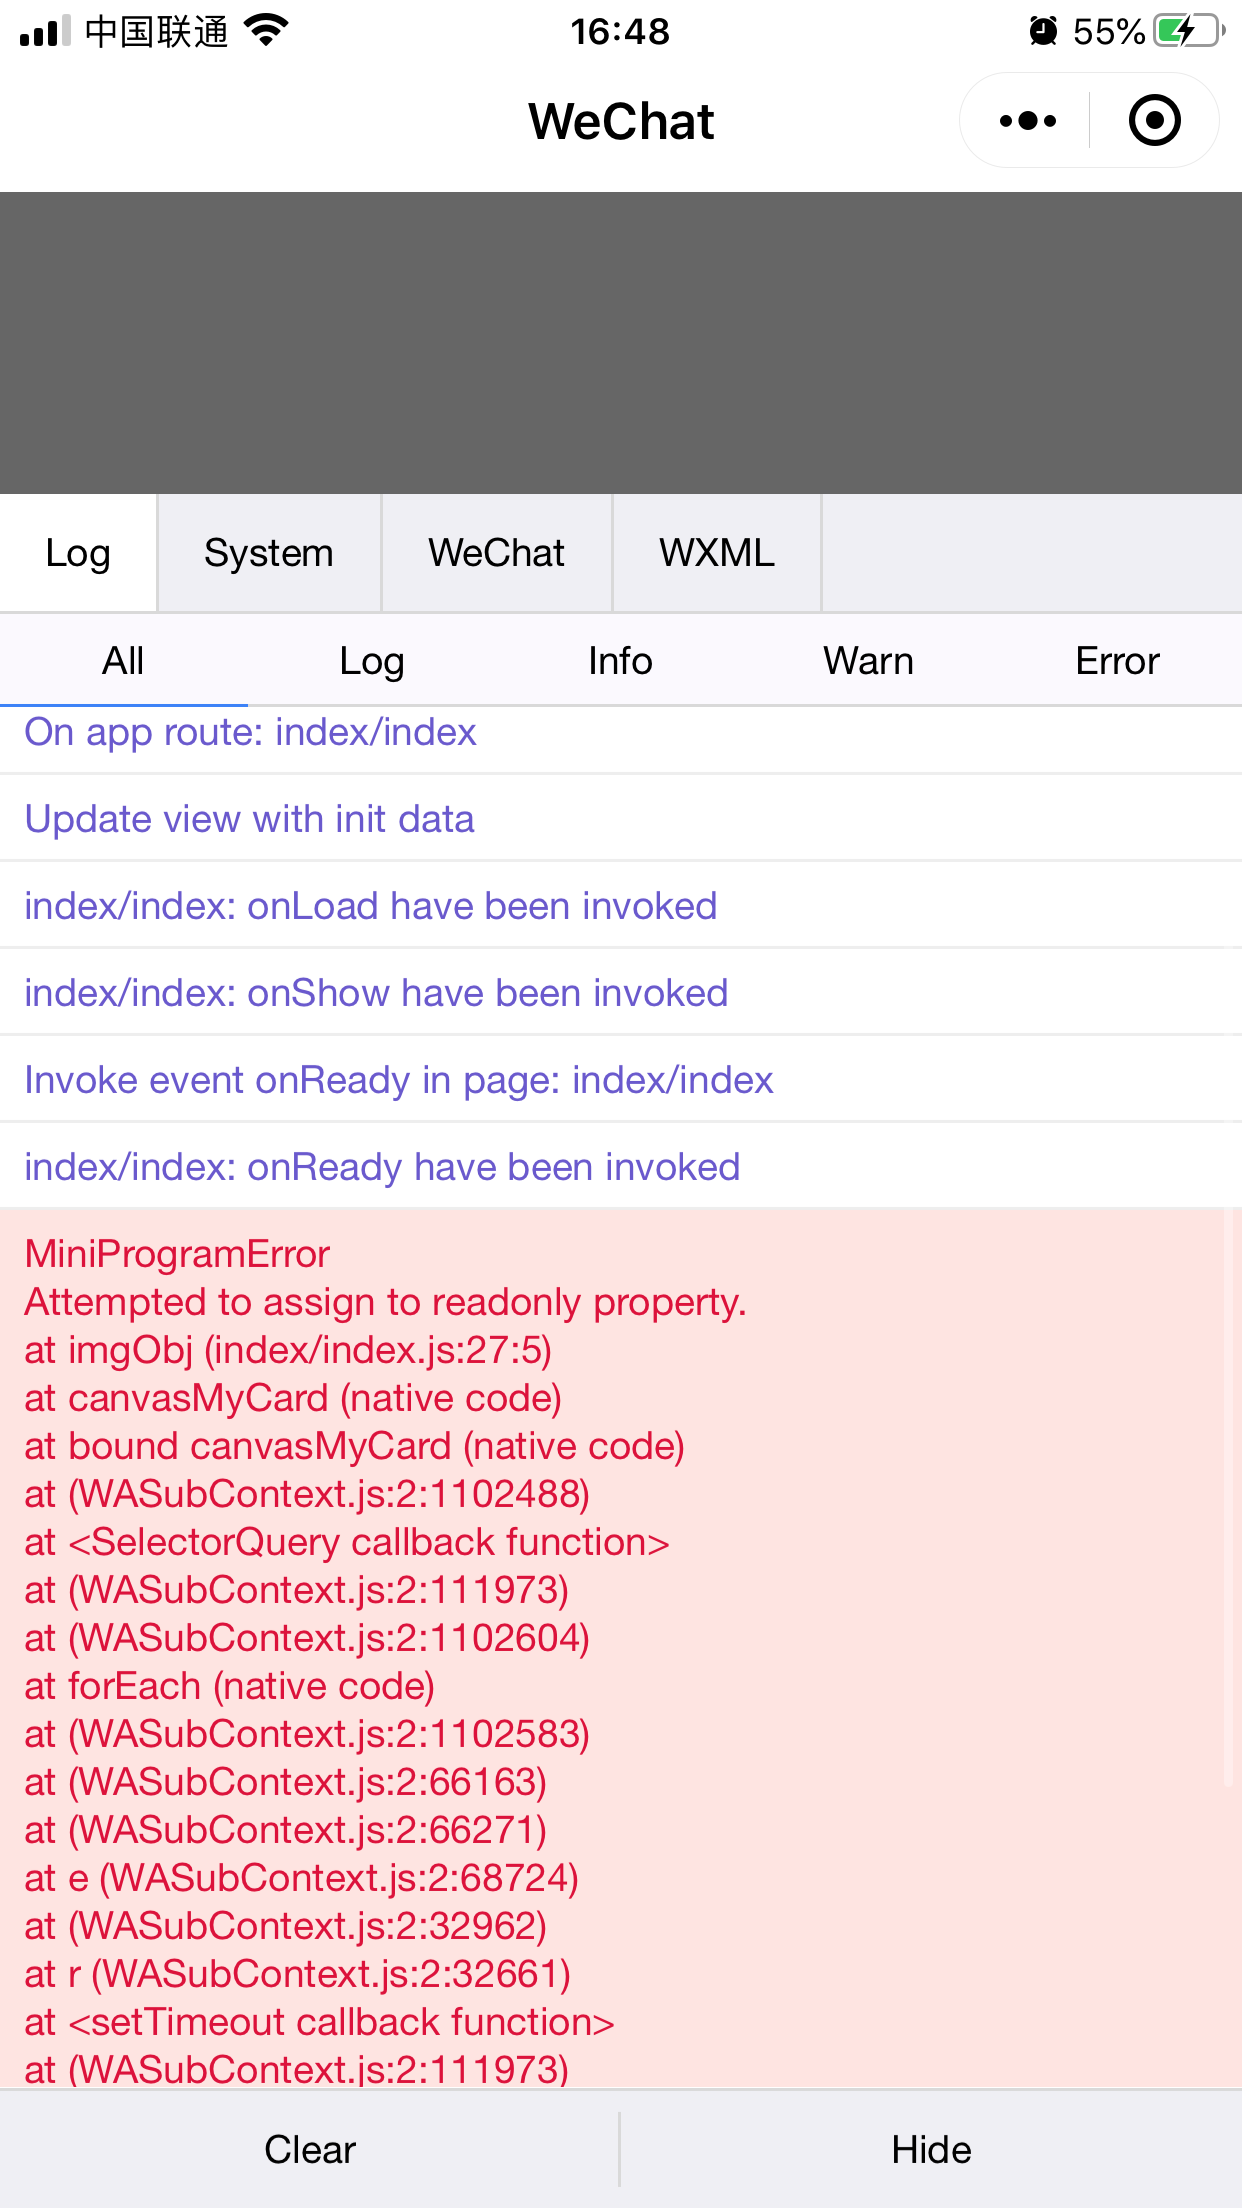Open the WXML tab
Image resolution: width=1242 pixels, height=2208 pixels.
click(x=717, y=553)
